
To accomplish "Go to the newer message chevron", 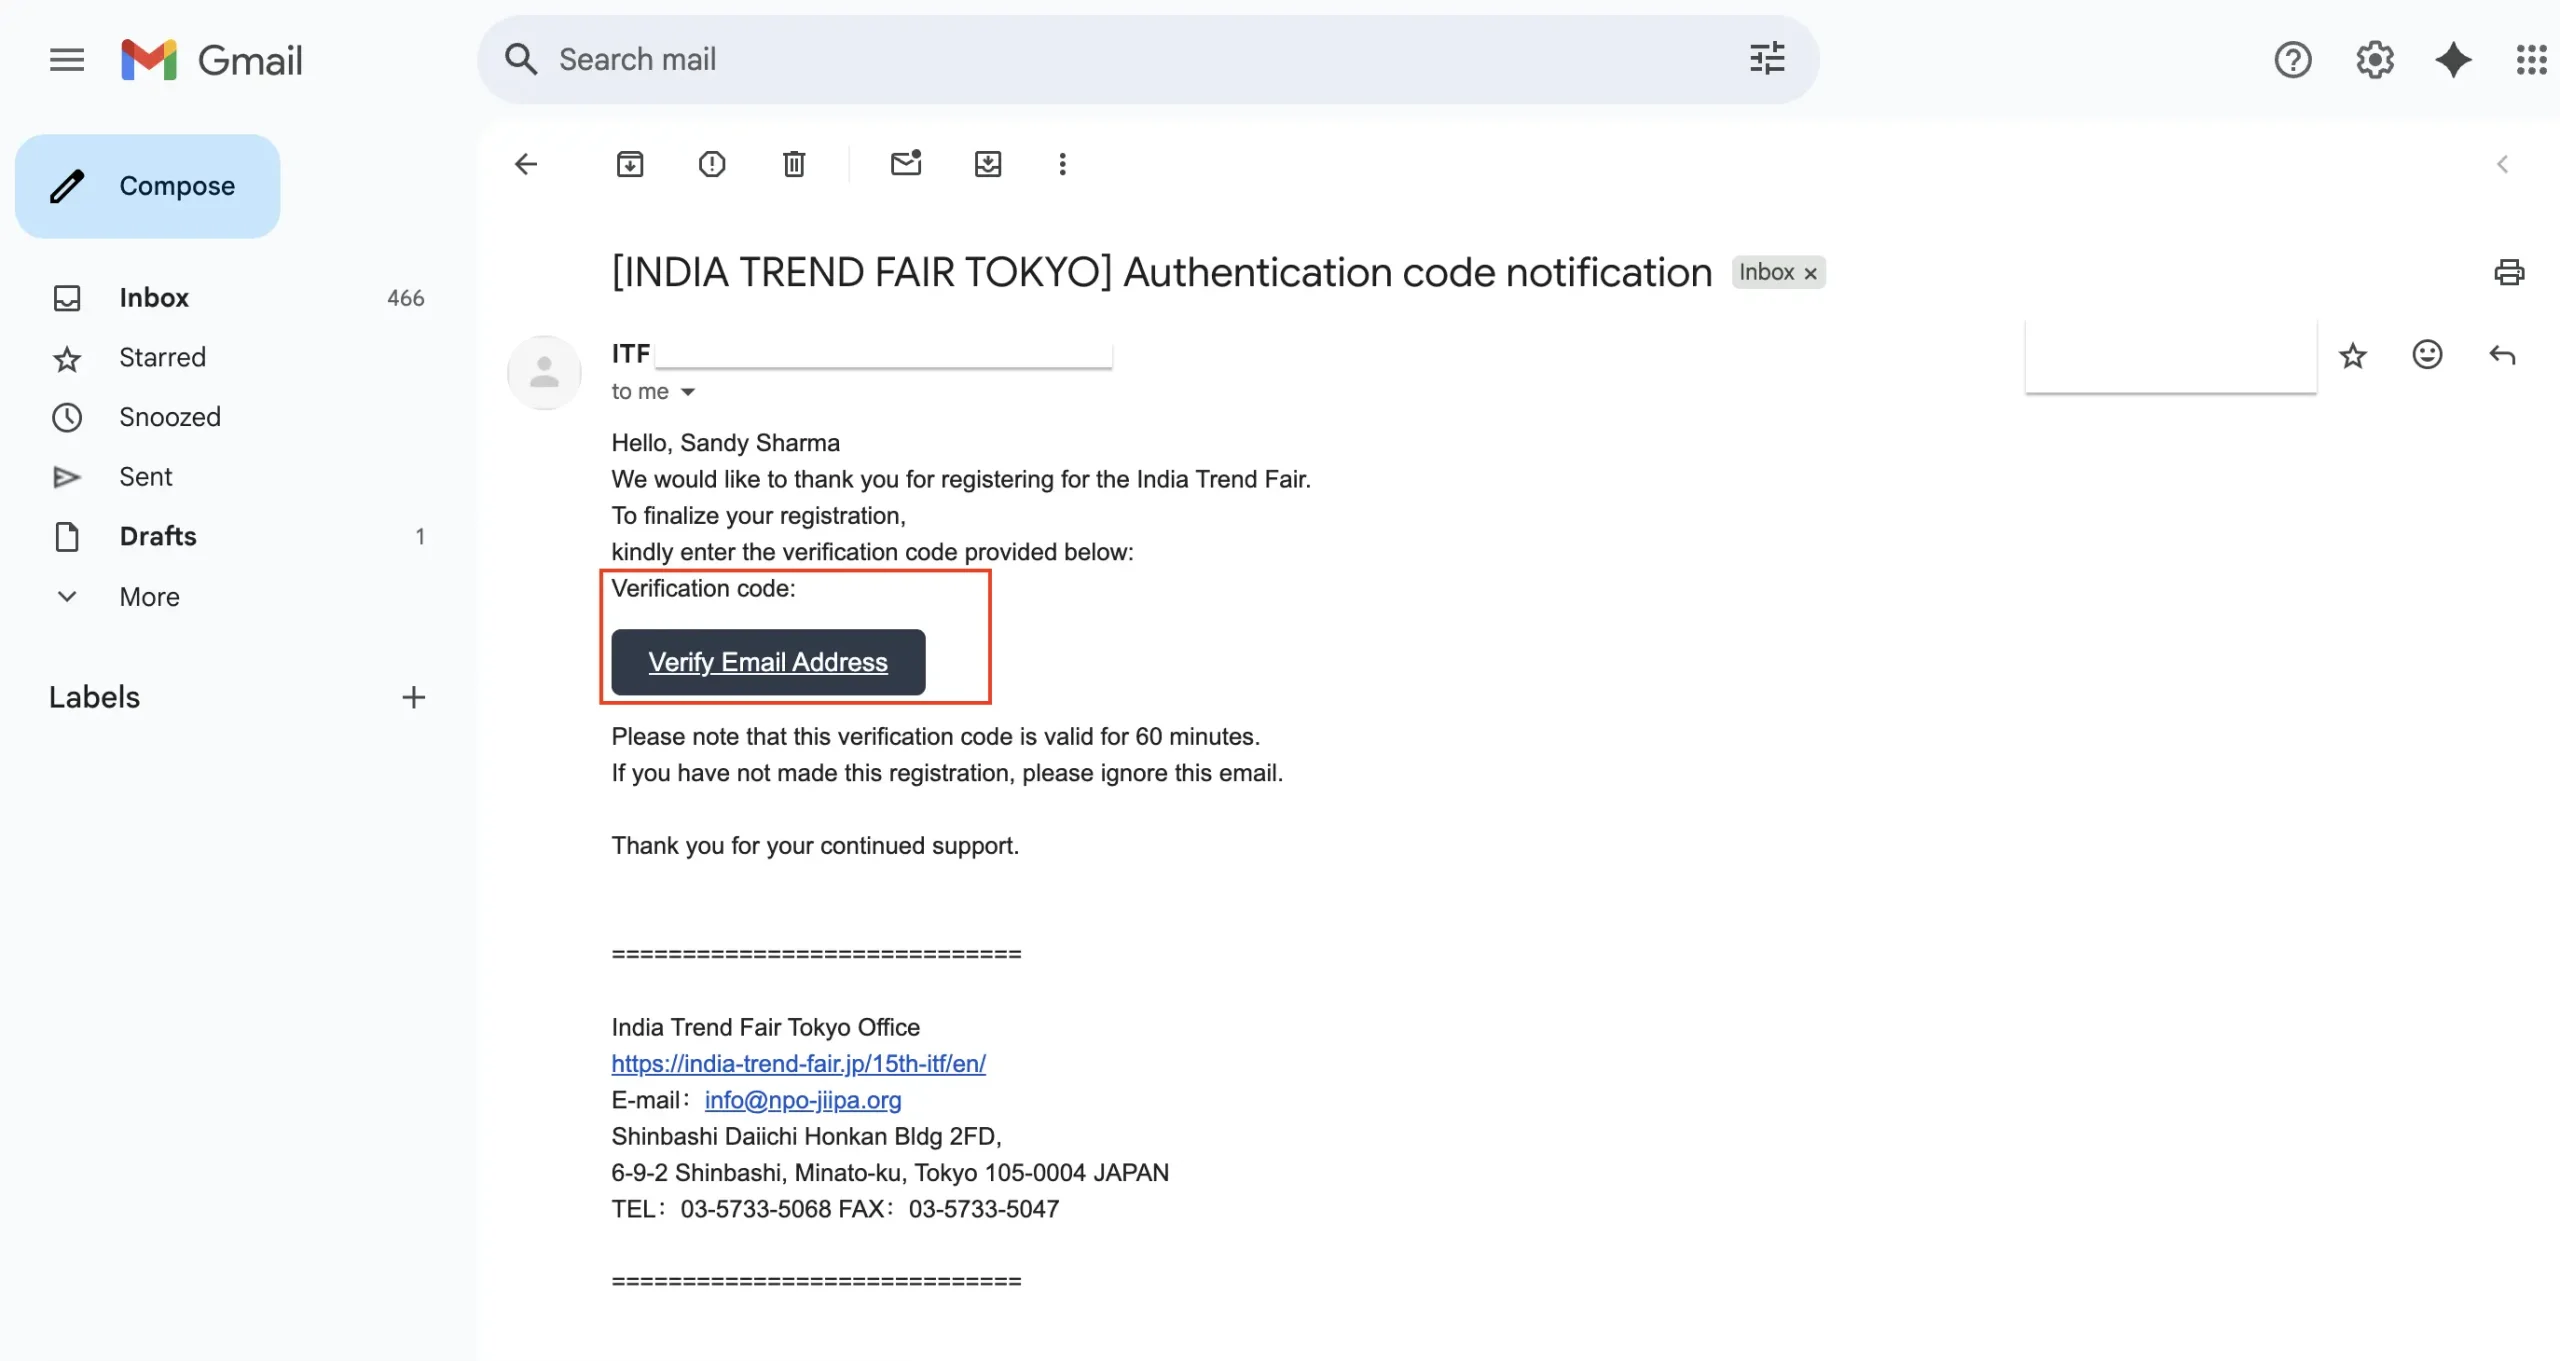I will pyautogui.click(x=2502, y=164).
